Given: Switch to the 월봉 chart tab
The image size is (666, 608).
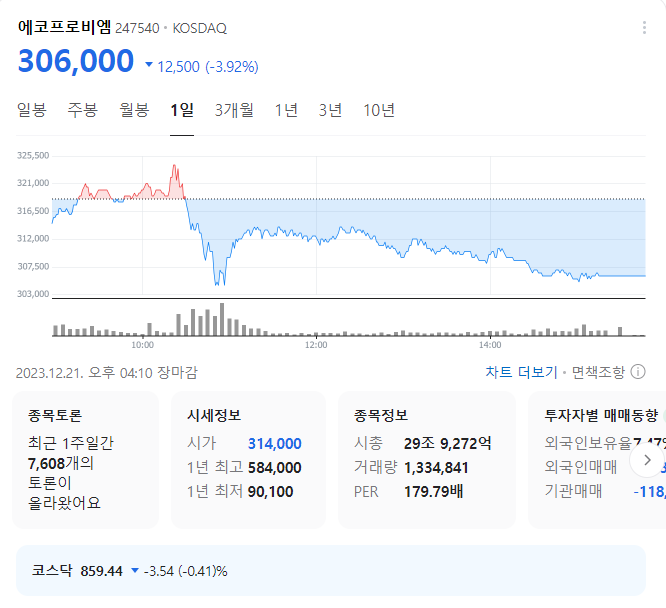Looking at the screenshot, I should [134, 110].
